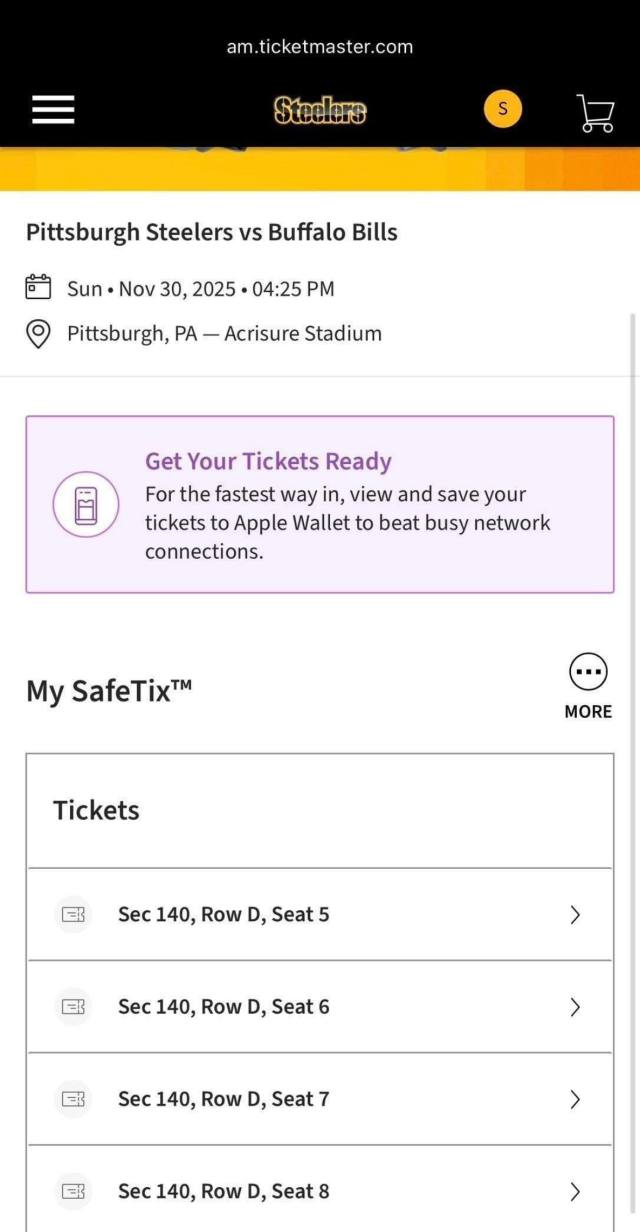Screen dimensions: 640x1232
Task: Tap the location pin icon
Action: pos(38,334)
